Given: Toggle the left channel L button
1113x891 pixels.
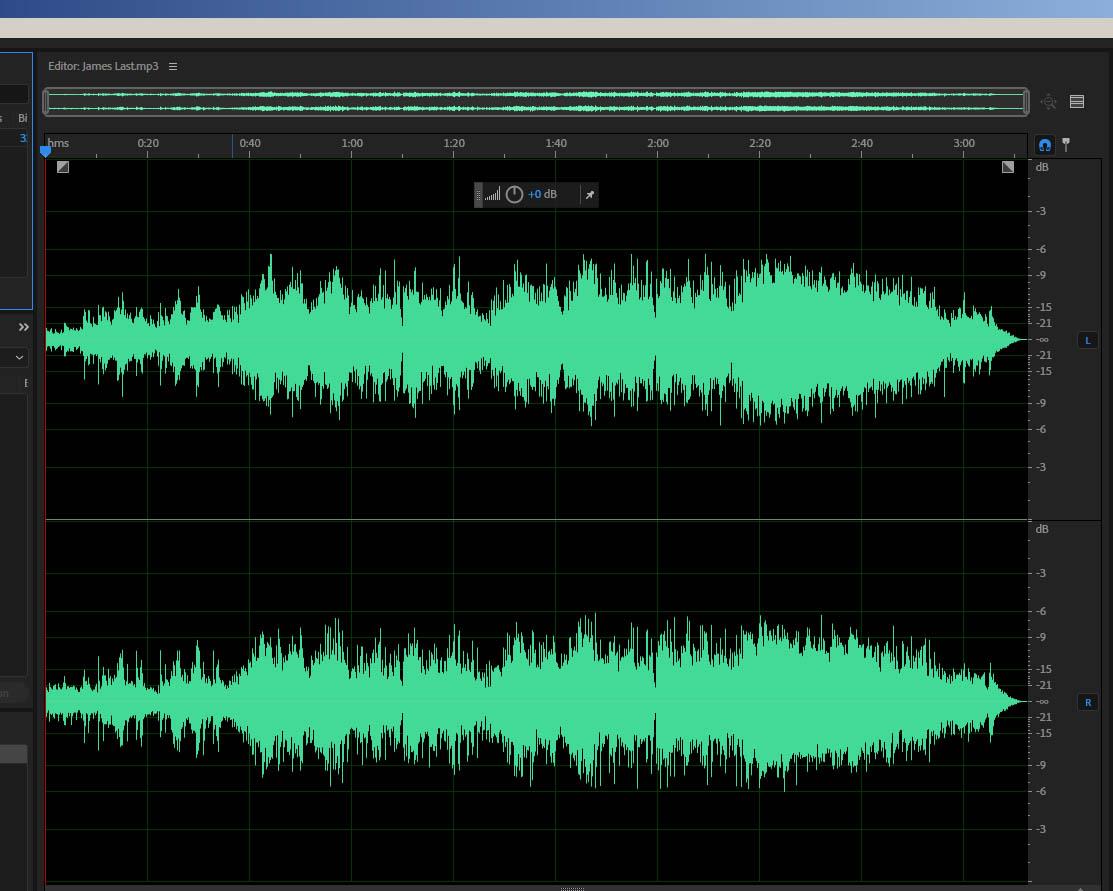Looking at the screenshot, I should click(1087, 340).
